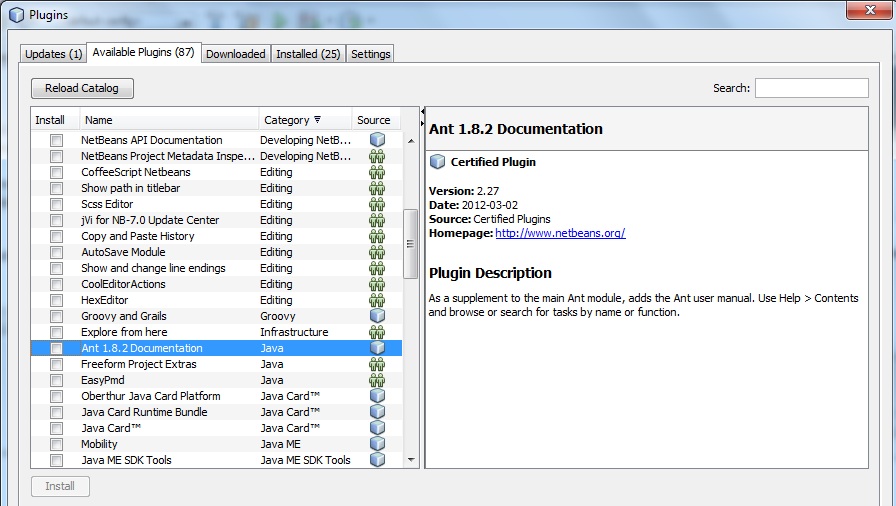This screenshot has width=896, height=506.
Task: Expand the details pane using right splitter arrow
Action: [x=423, y=123]
